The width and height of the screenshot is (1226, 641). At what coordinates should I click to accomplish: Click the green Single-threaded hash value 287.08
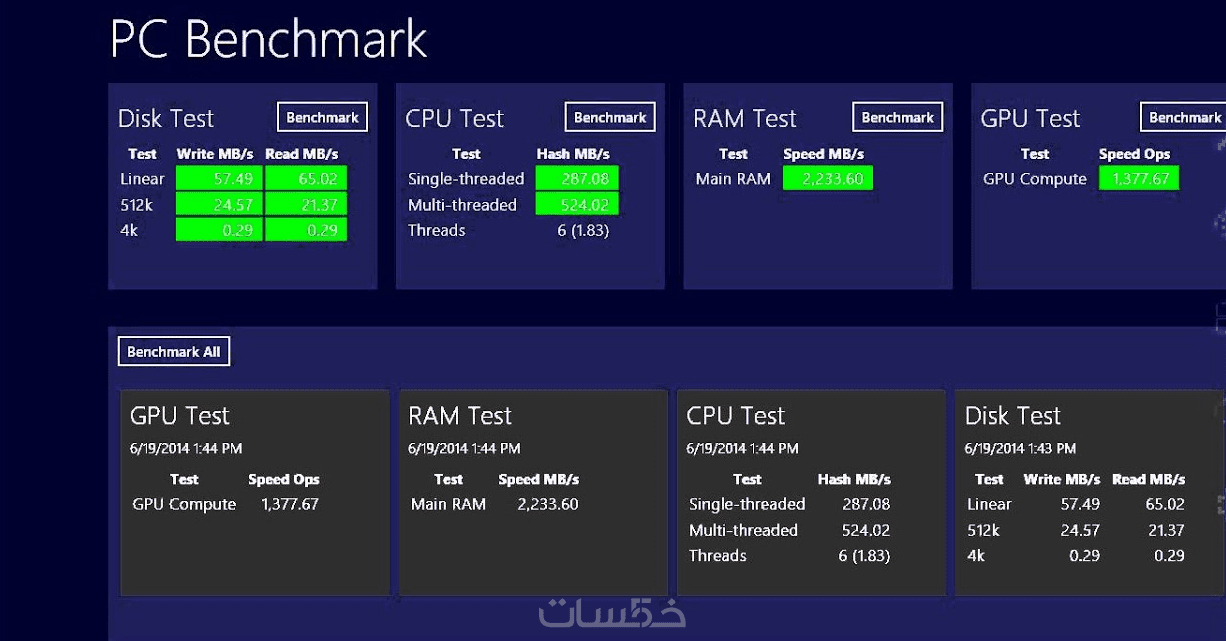pyautogui.click(x=577, y=179)
